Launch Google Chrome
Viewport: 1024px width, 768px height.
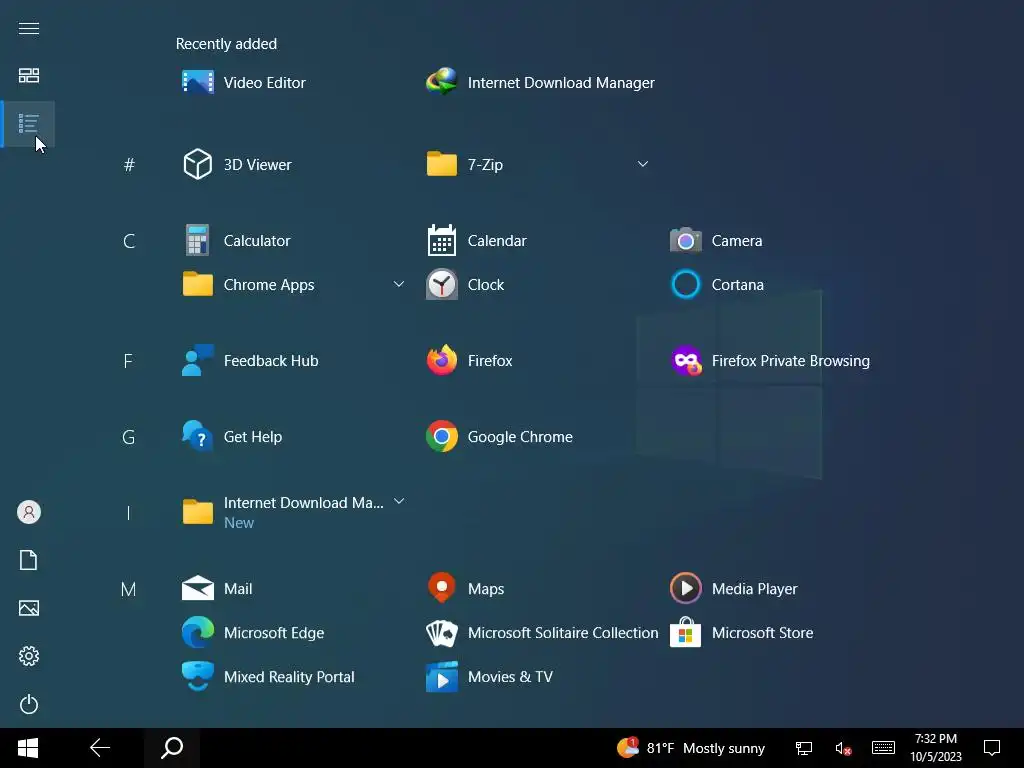[x=500, y=436]
